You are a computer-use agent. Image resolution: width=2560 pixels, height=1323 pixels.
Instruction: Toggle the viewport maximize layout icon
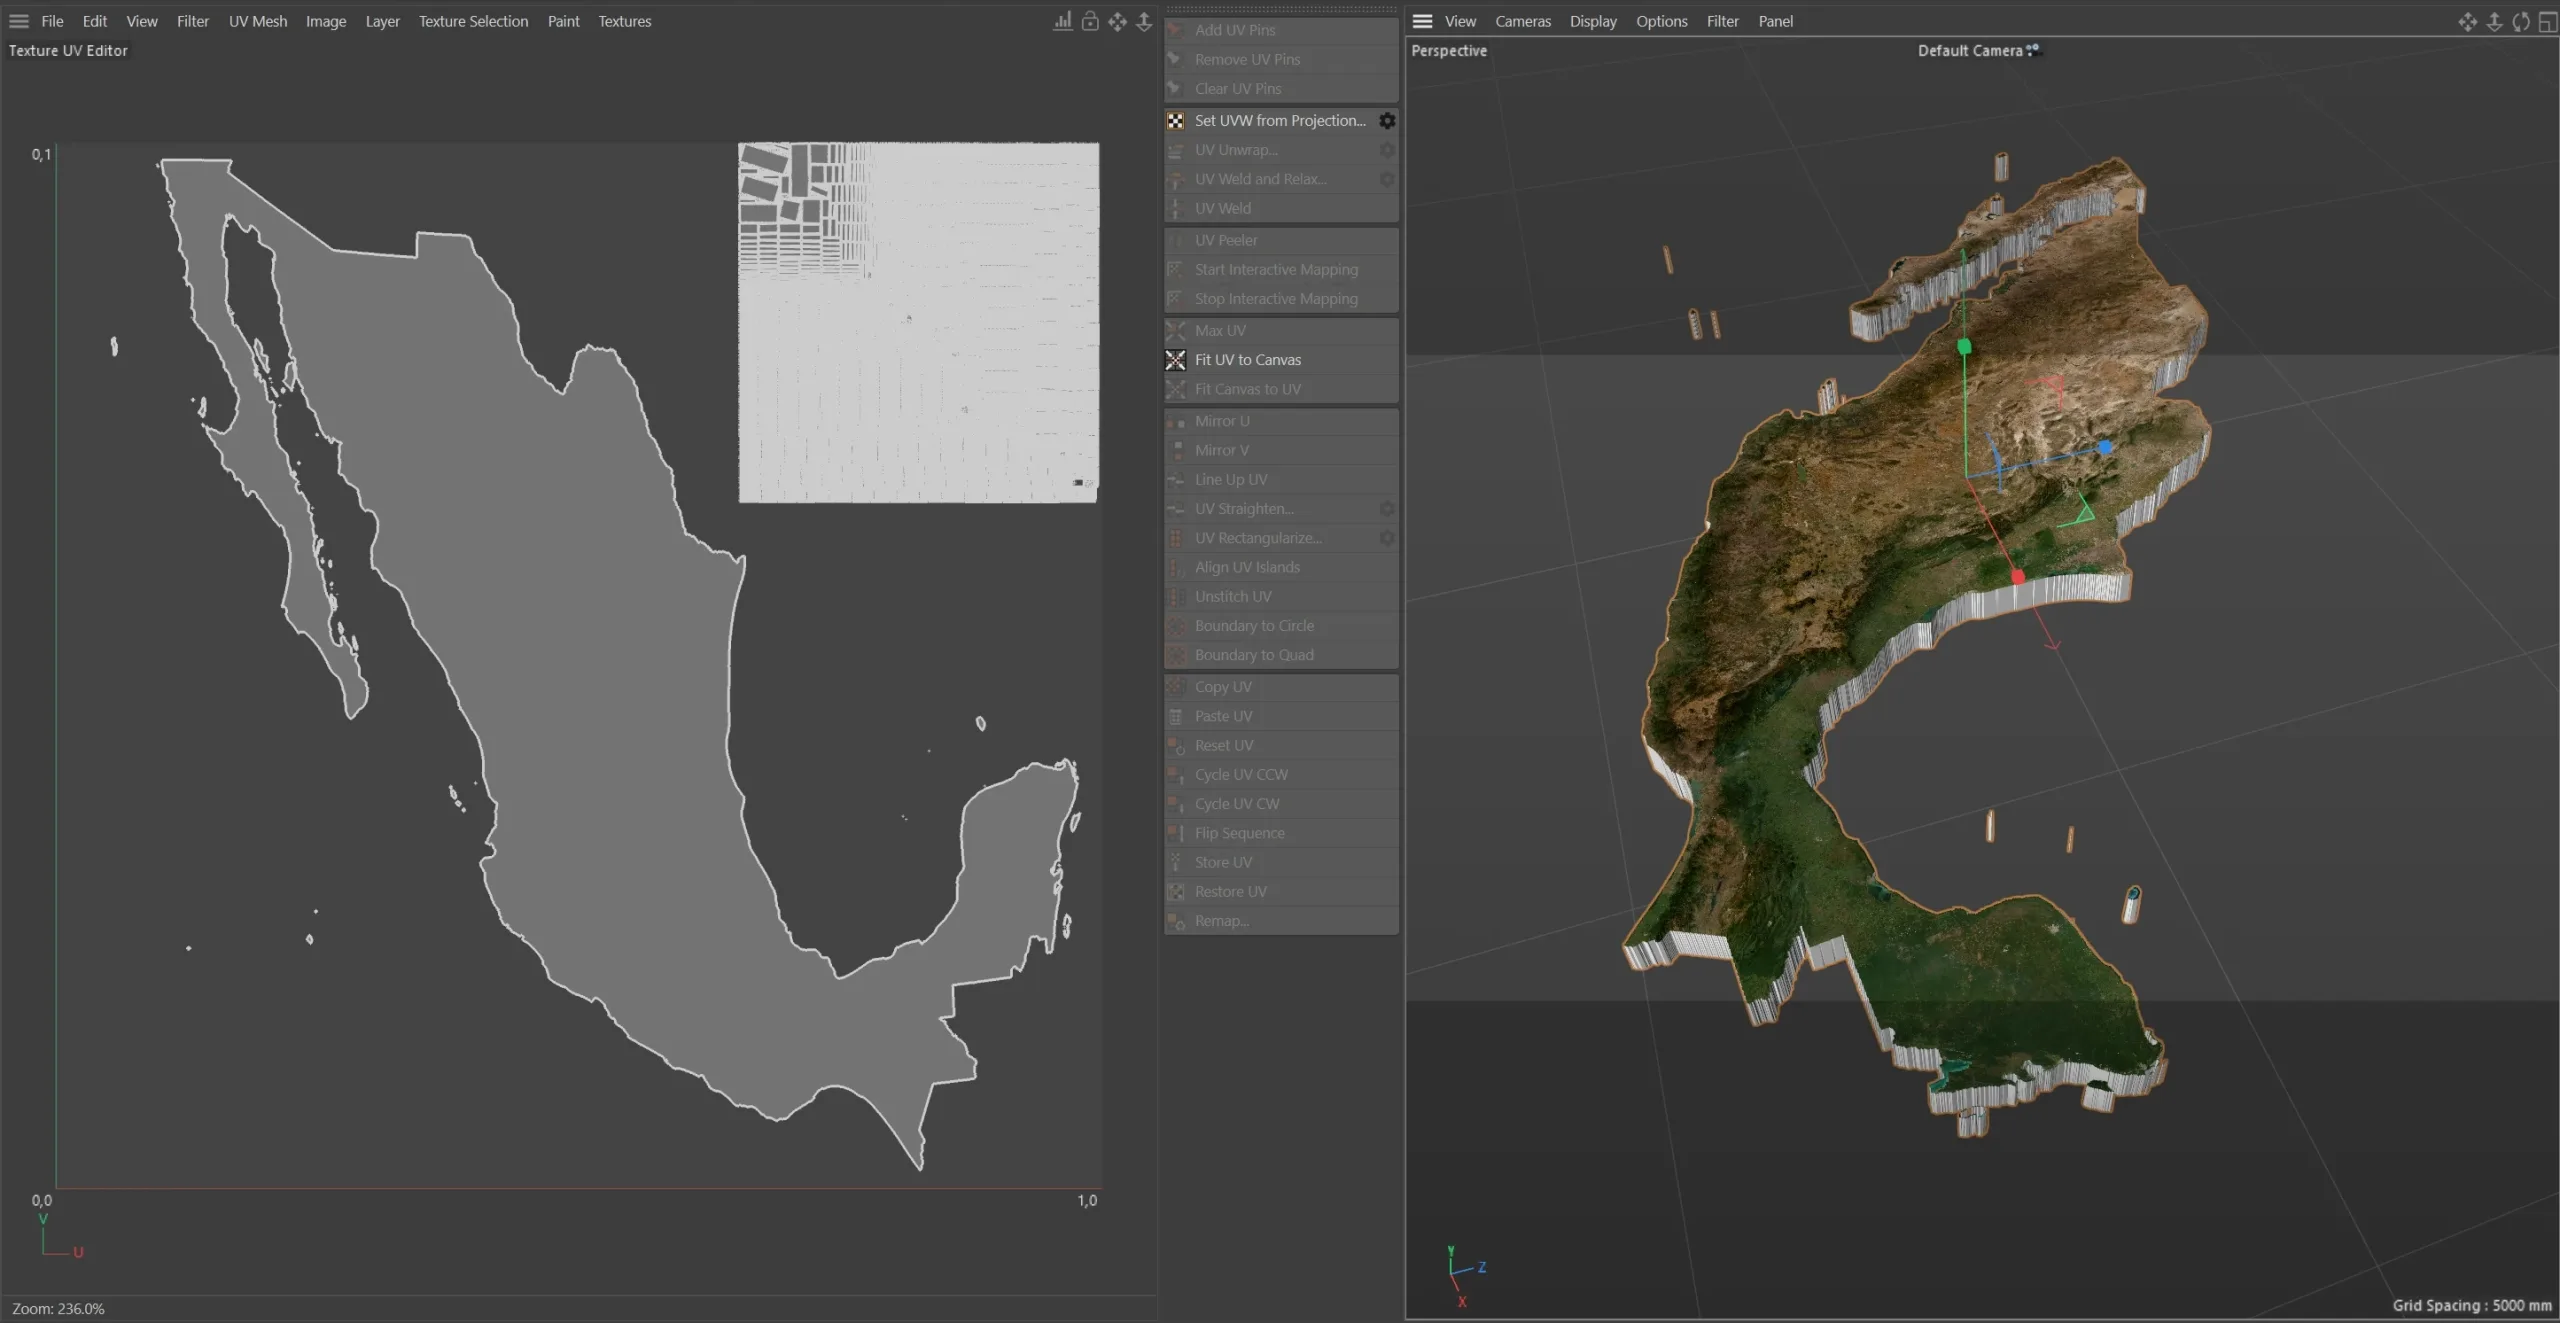pos(2547,21)
